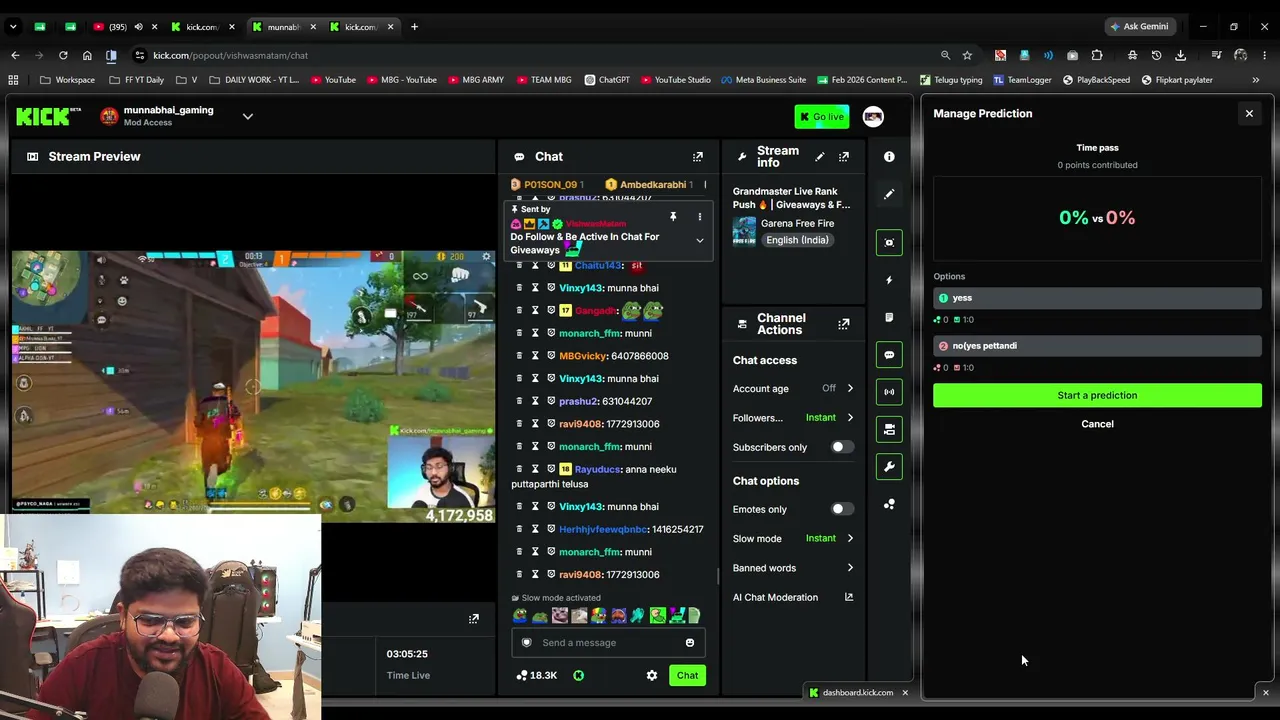Click the Vinxy143 username above Gangadh
1280x720 pixels.
tap(580, 288)
